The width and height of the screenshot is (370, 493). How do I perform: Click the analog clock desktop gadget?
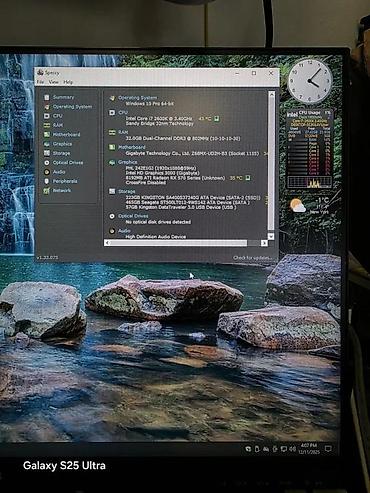click(x=310, y=80)
